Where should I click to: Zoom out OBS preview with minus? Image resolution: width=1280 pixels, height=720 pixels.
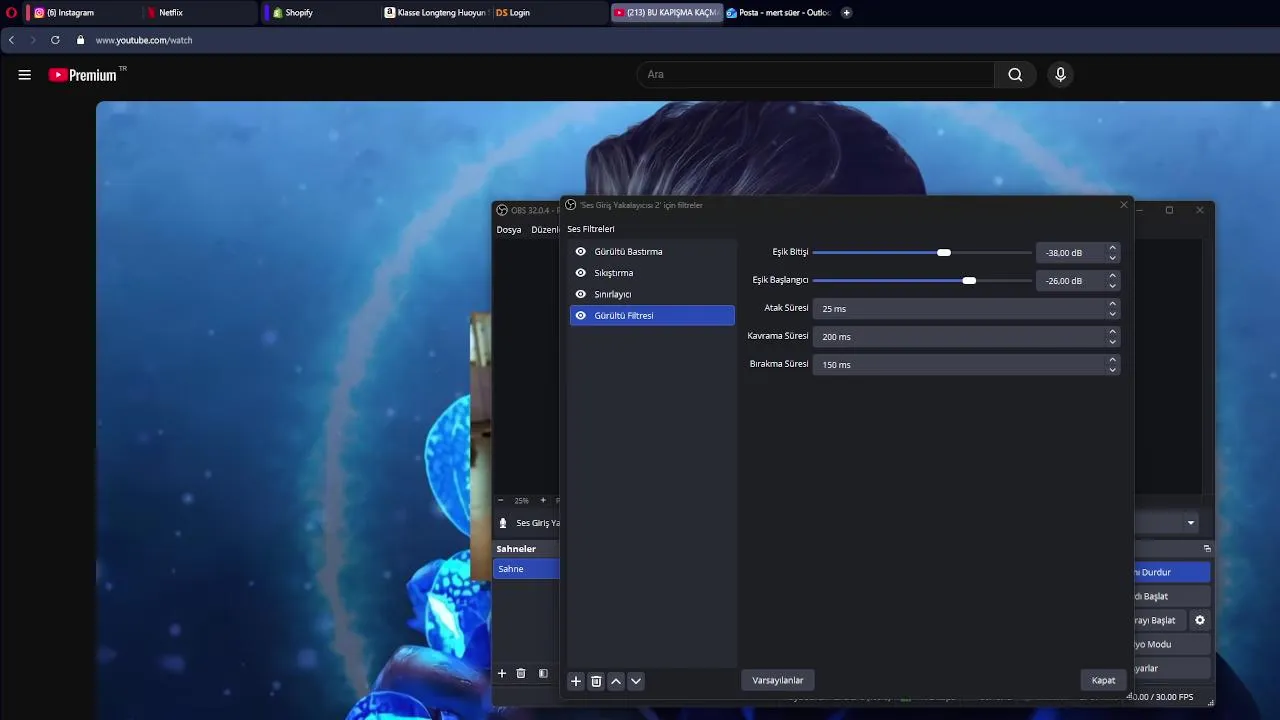pyautogui.click(x=500, y=500)
